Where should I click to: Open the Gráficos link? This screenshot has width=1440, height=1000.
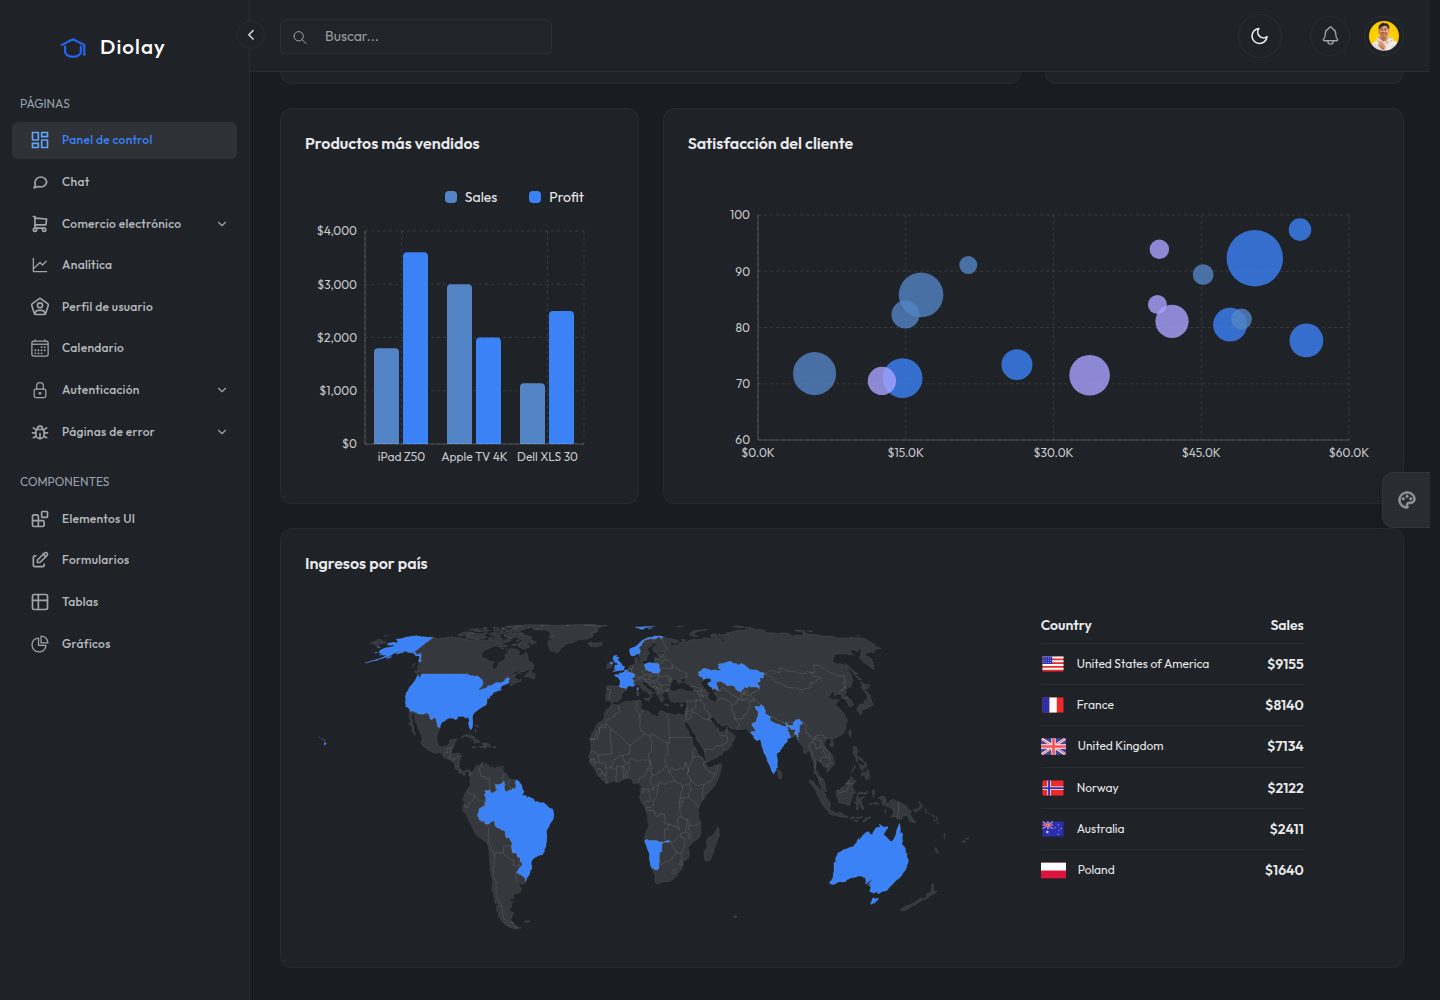coord(124,644)
